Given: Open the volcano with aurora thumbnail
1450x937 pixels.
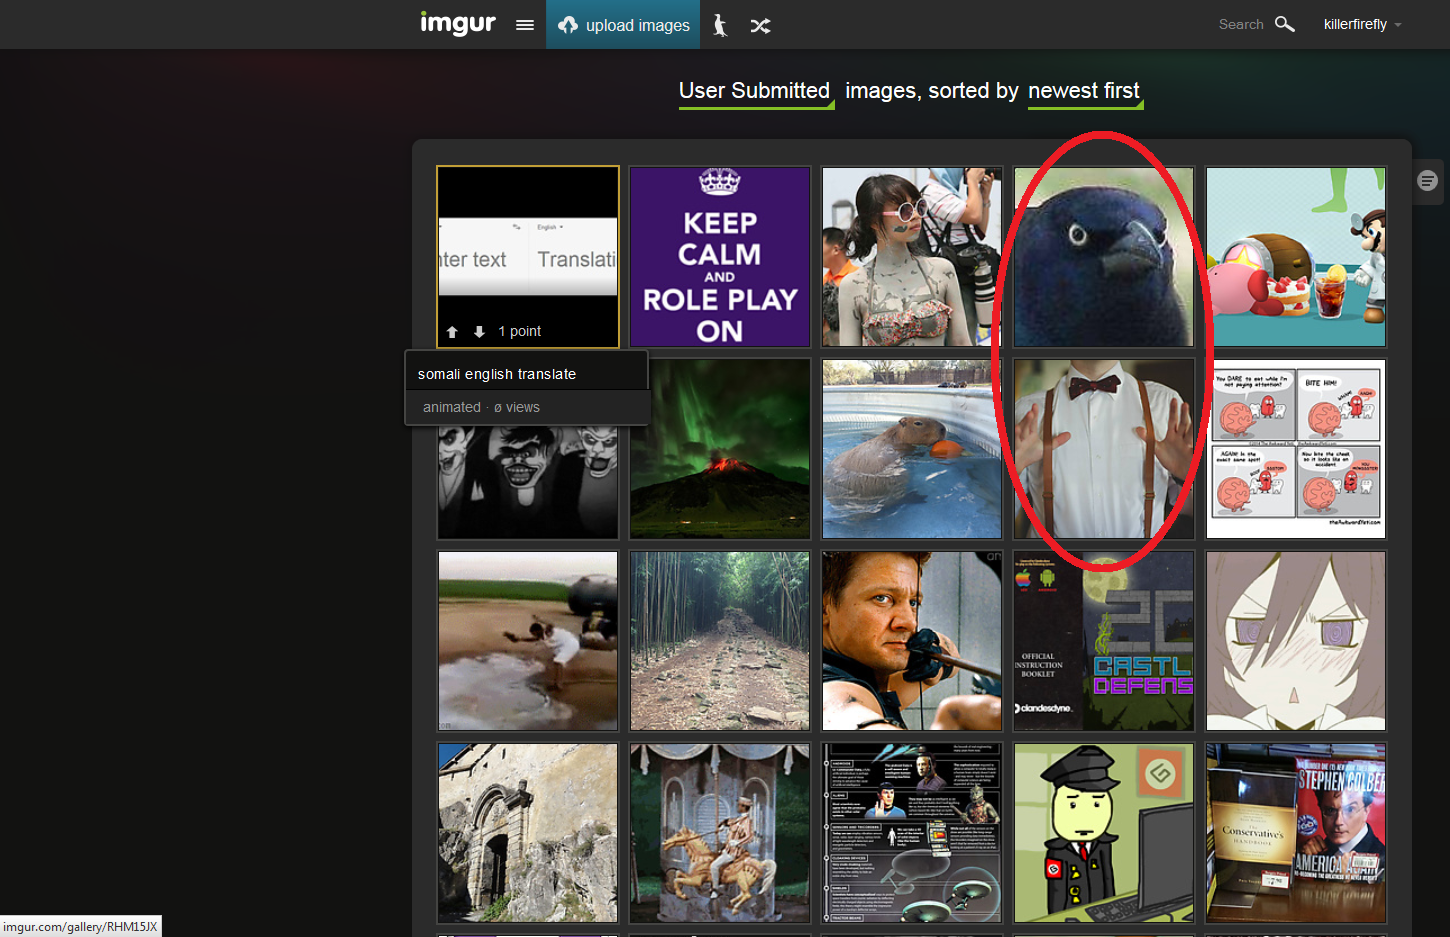Looking at the screenshot, I should (720, 449).
